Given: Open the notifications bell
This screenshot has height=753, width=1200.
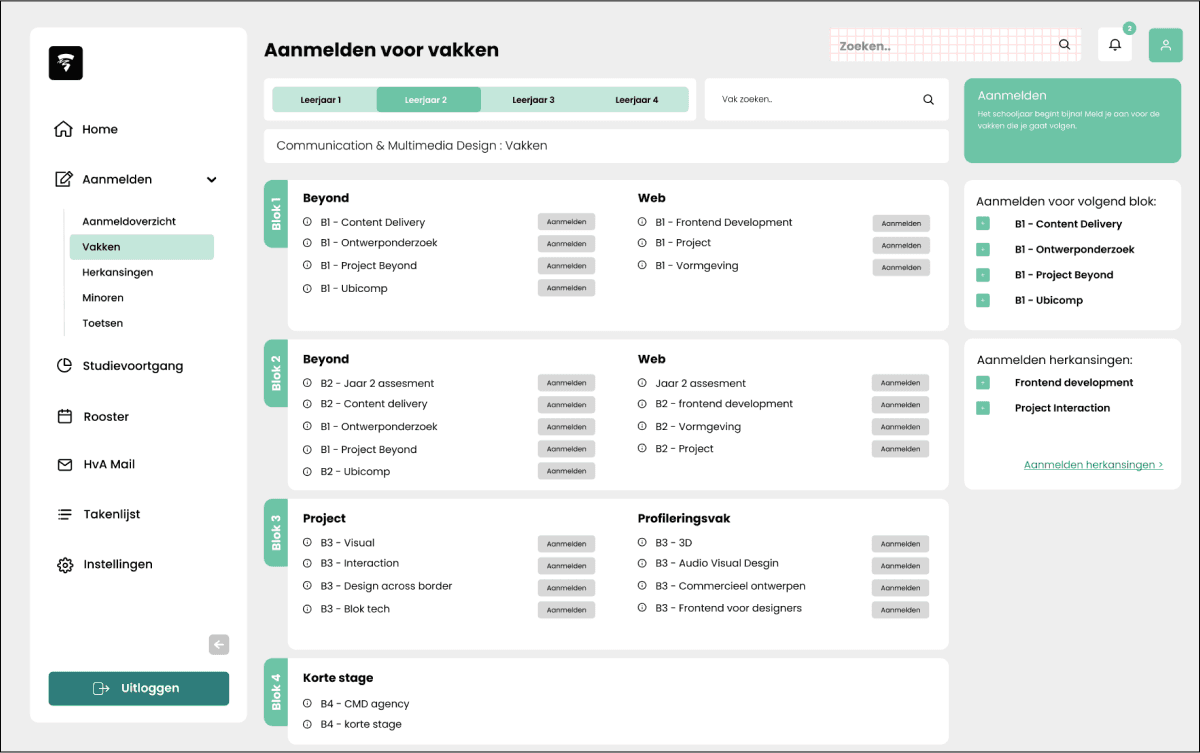Looking at the screenshot, I should [1115, 45].
